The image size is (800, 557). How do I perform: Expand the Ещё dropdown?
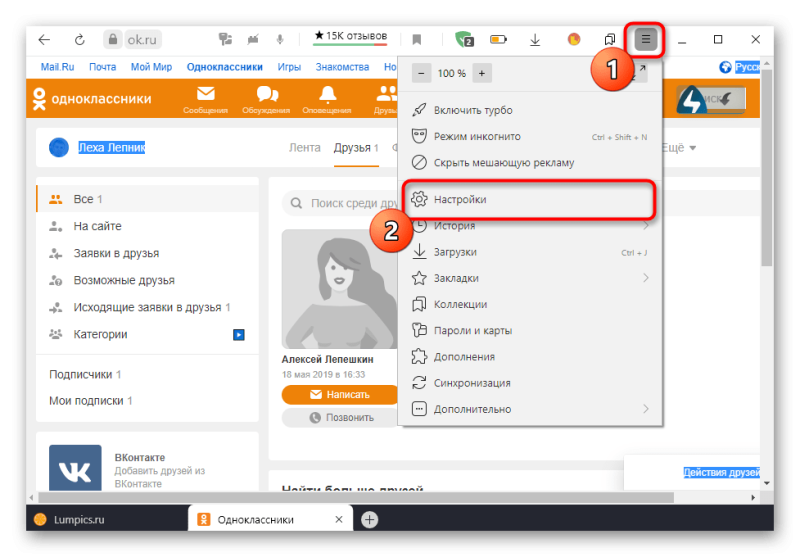coord(679,148)
